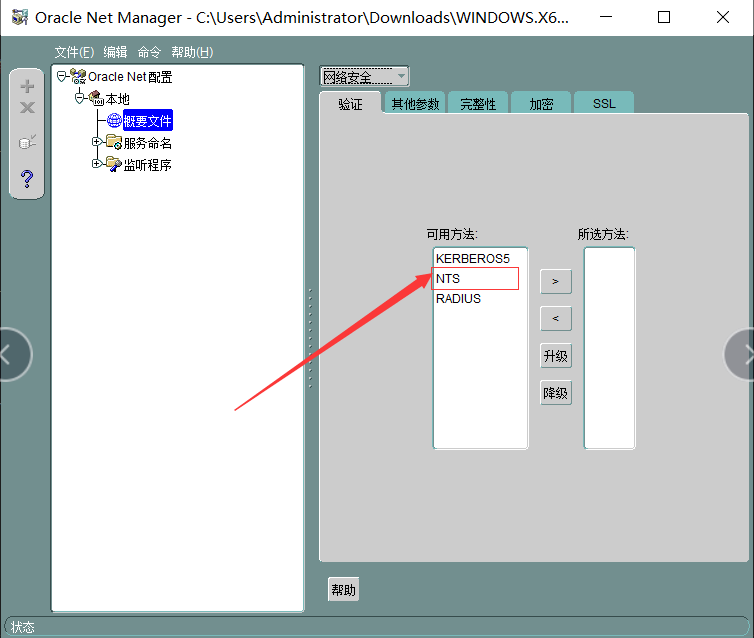754x638 pixels.
Task: Click the 降级 button
Action: 556,393
